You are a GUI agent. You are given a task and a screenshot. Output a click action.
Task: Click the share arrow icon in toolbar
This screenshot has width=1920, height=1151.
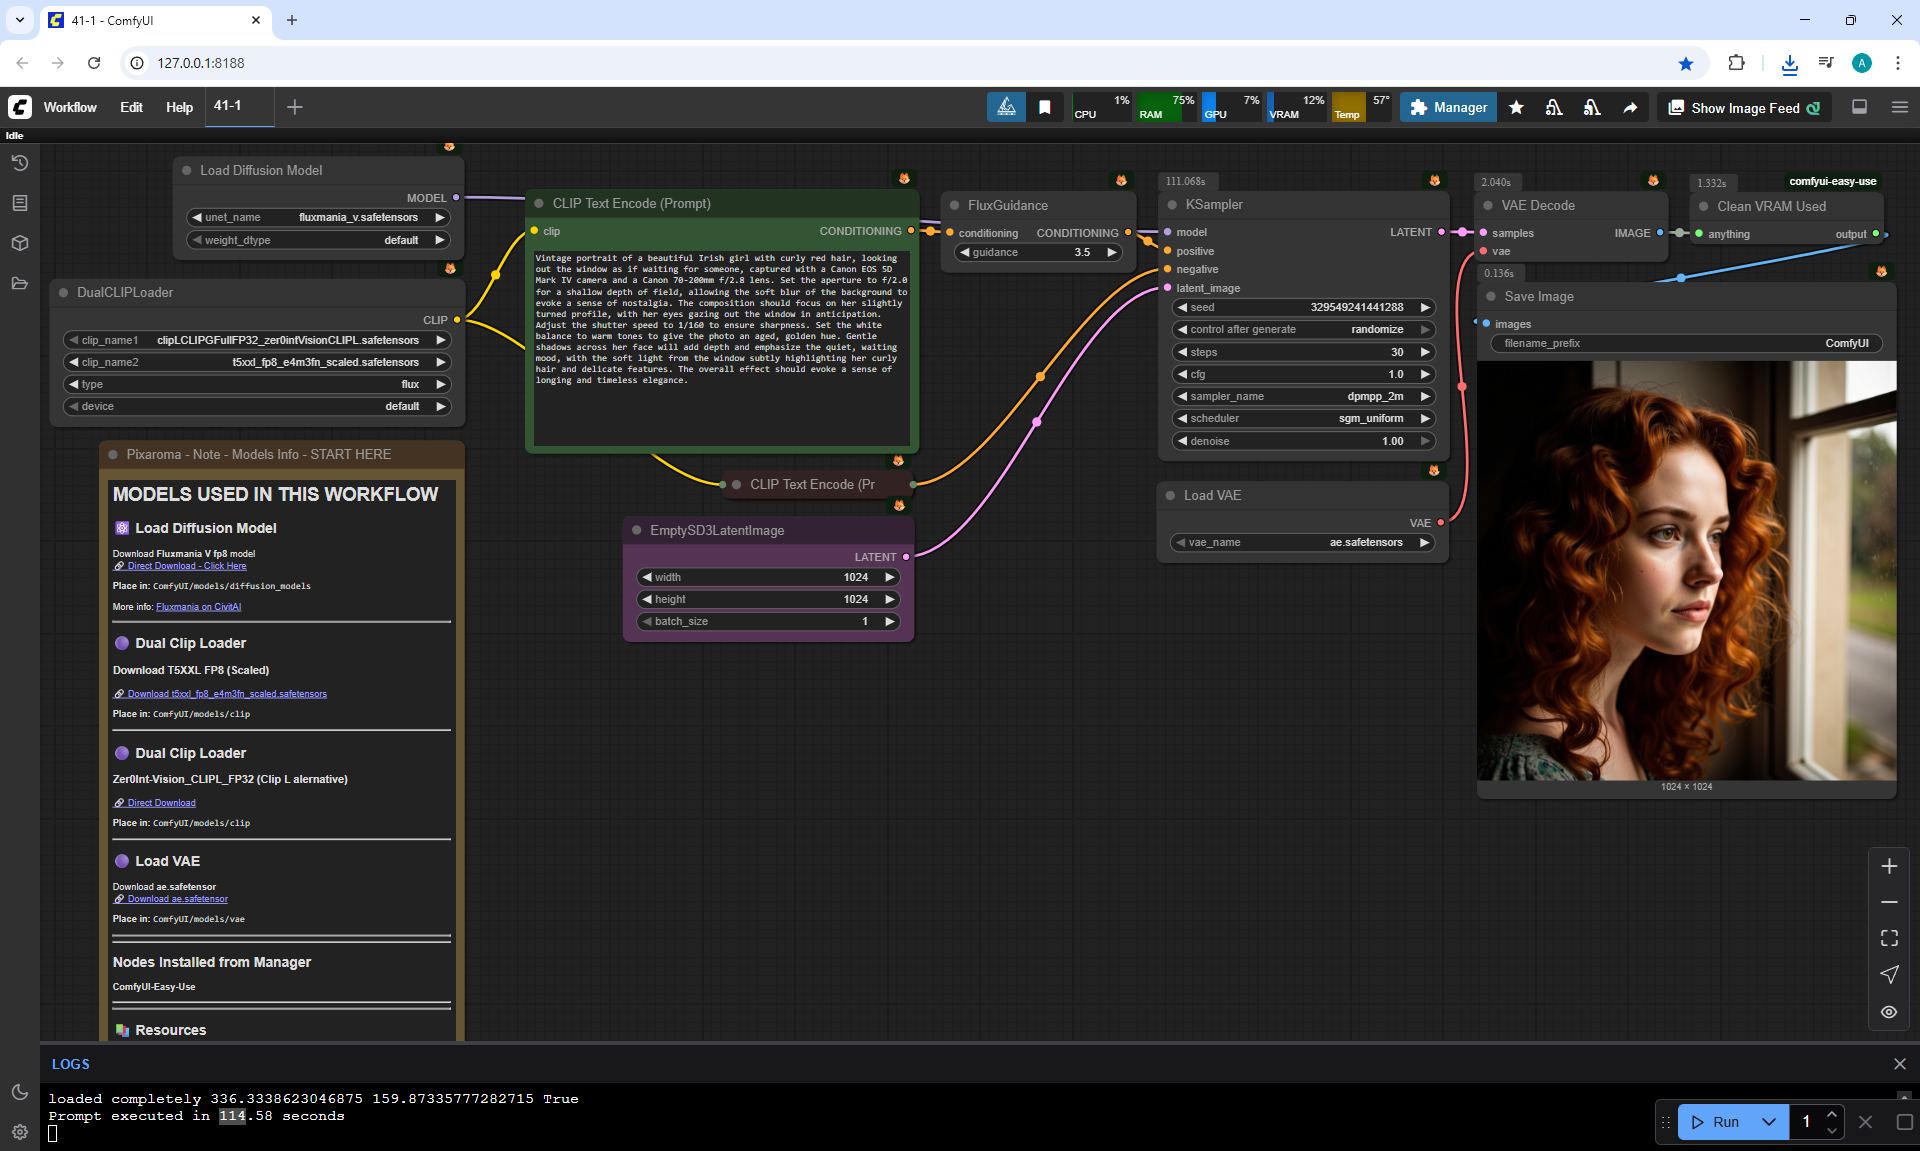(1630, 108)
